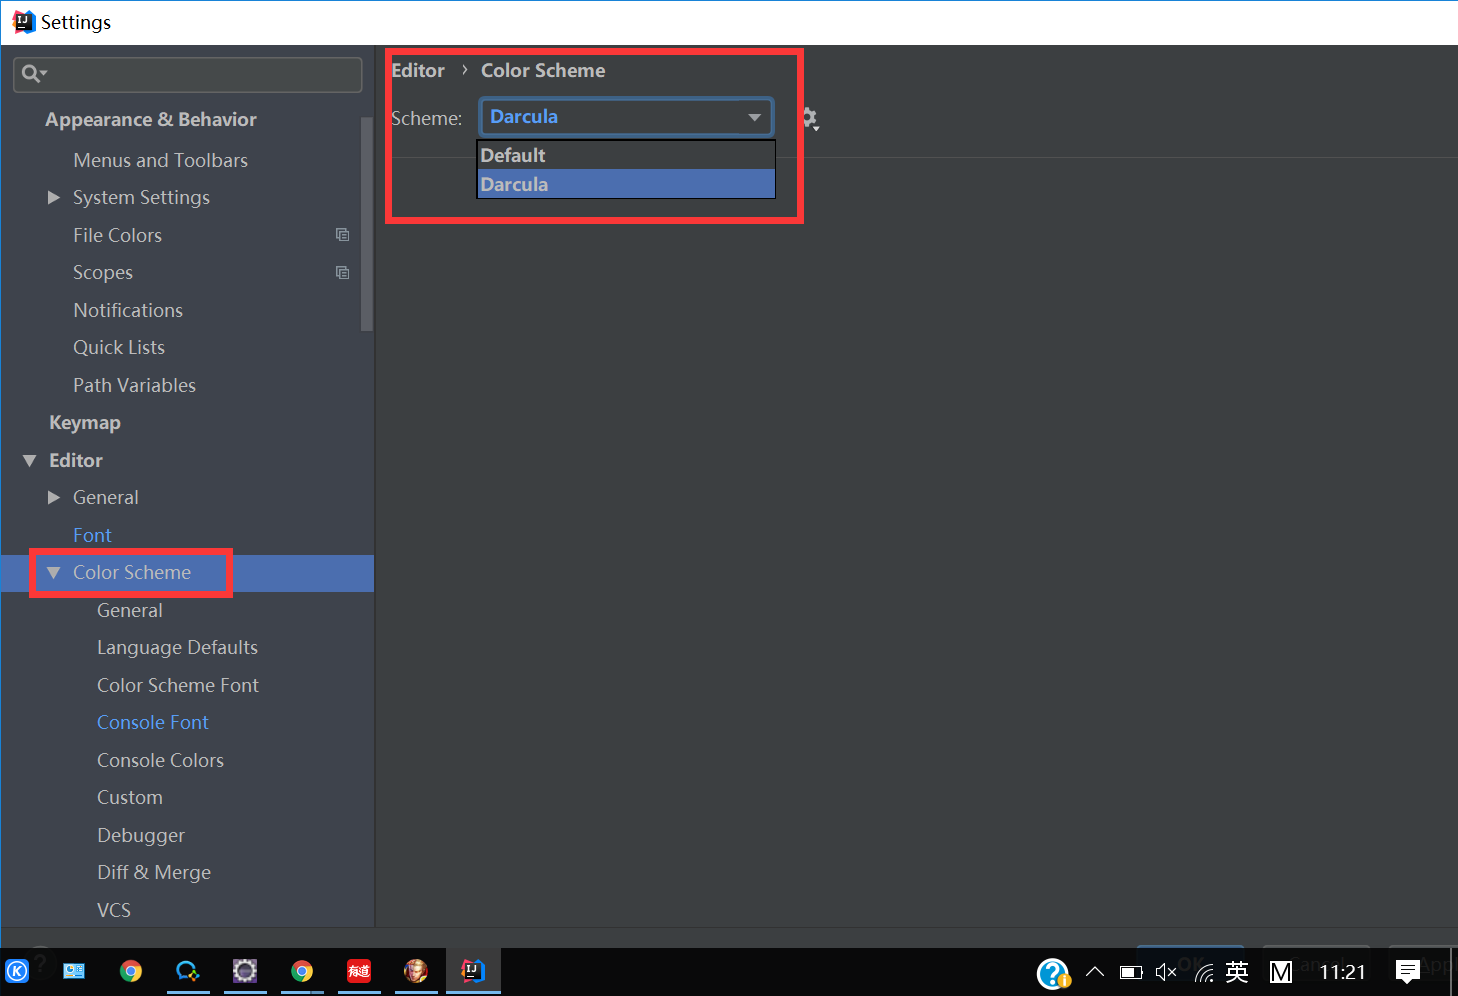Open Keymap settings

[85, 422]
